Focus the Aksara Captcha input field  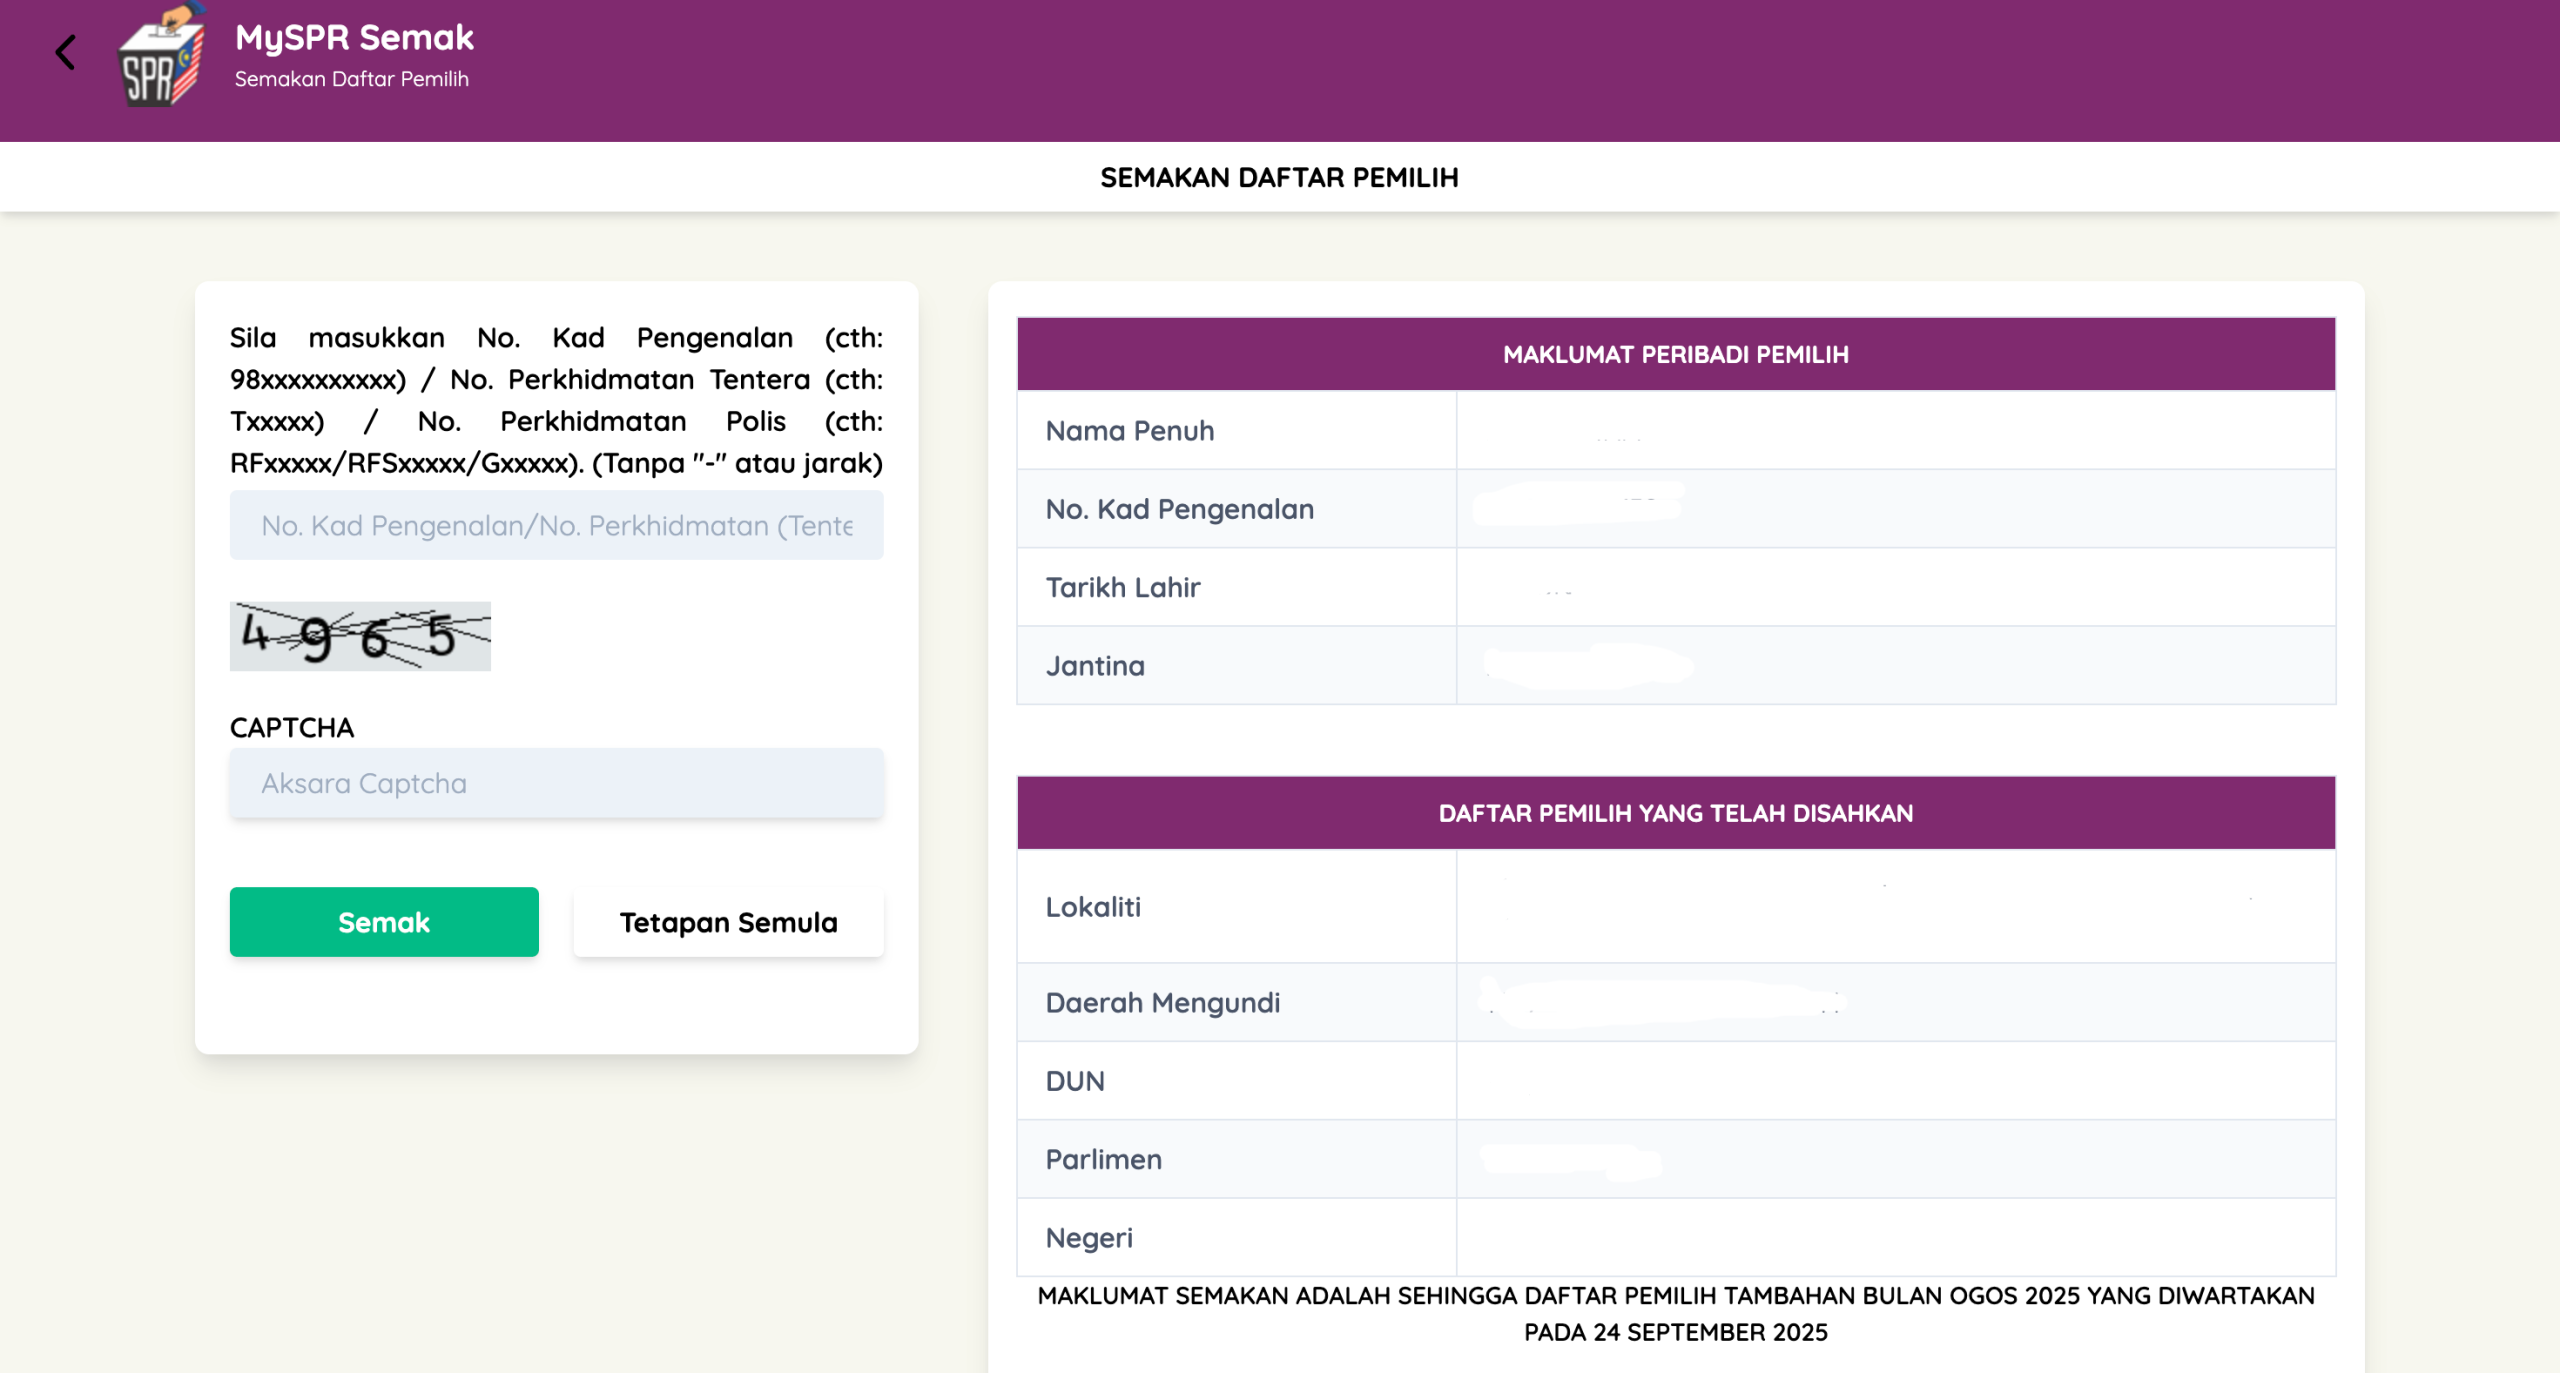tap(556, 783)
